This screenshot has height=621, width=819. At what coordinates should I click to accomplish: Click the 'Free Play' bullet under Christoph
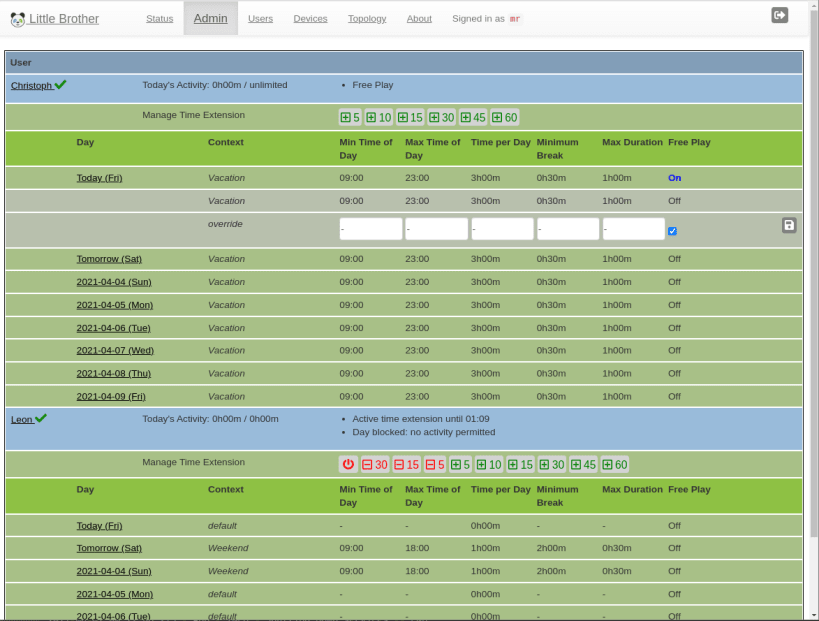(x=372, y=85)
